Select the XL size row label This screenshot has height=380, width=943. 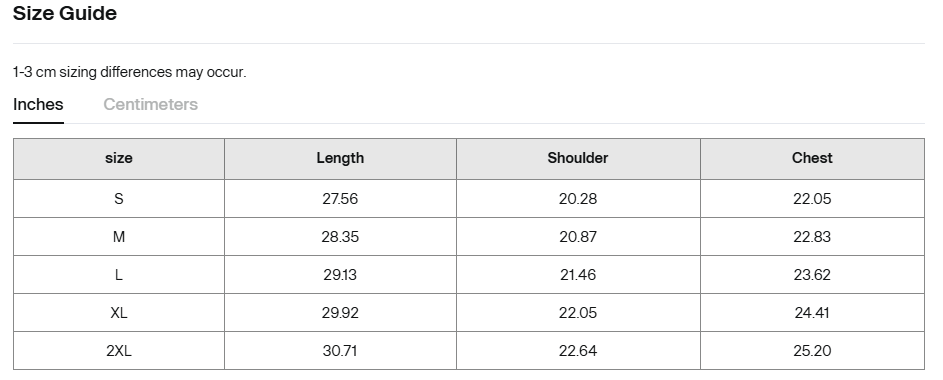[119, 313]
